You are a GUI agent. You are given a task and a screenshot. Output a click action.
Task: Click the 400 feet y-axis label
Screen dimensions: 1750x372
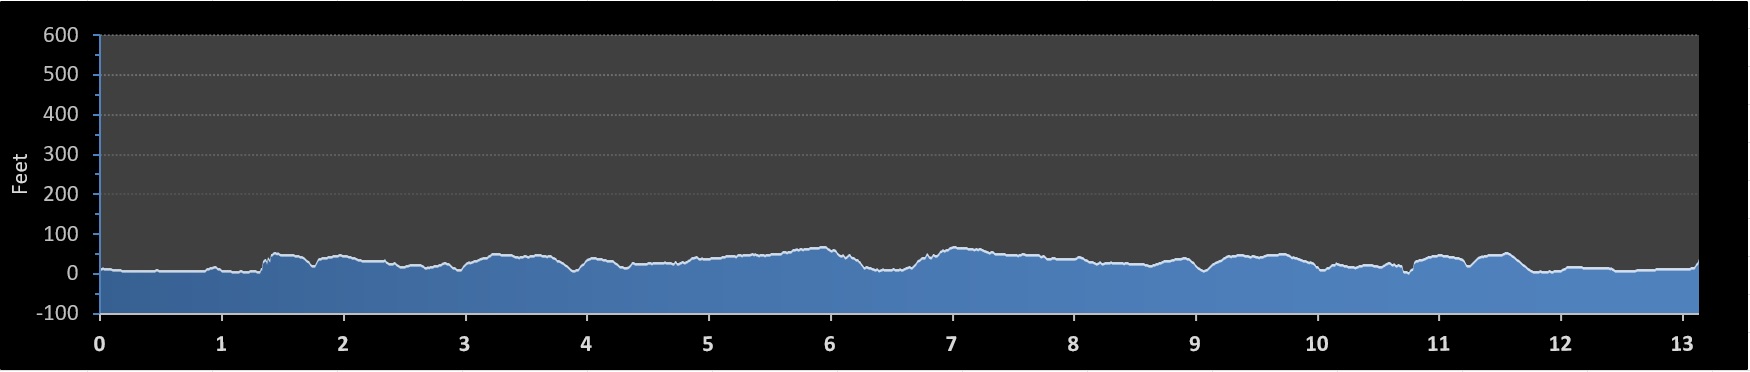pyautogui.click(x=60, y=115)
